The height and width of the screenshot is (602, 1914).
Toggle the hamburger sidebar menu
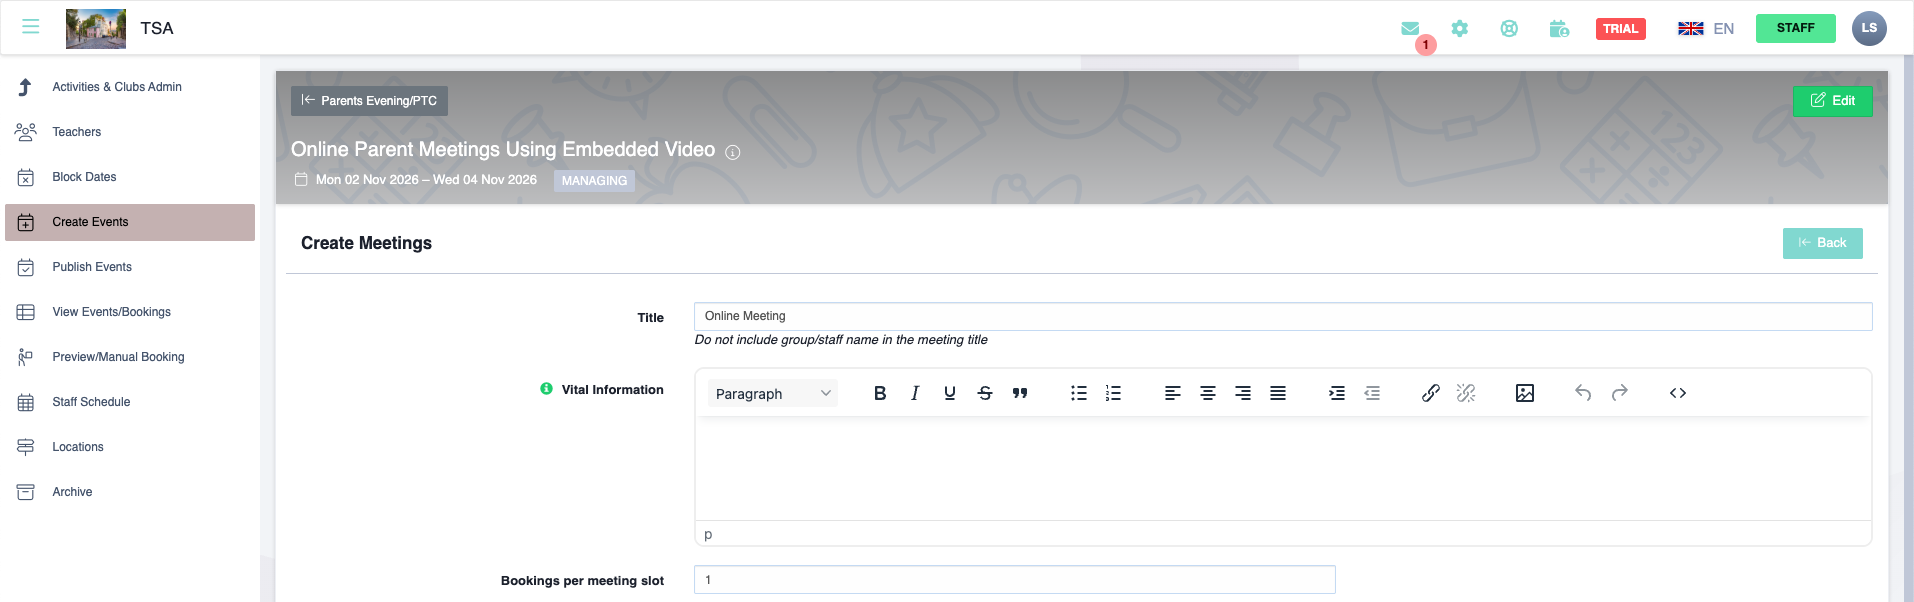click(31, 27)
